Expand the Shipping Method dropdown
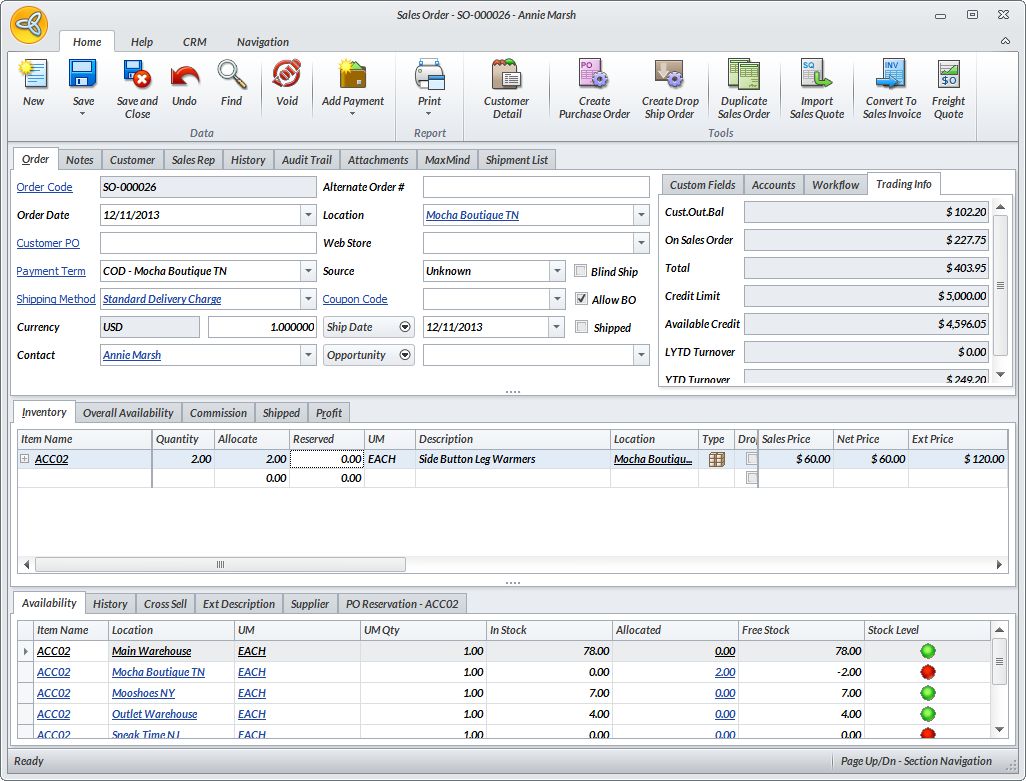The width and height of the screenshot is (1026, 781). [307, 299]
